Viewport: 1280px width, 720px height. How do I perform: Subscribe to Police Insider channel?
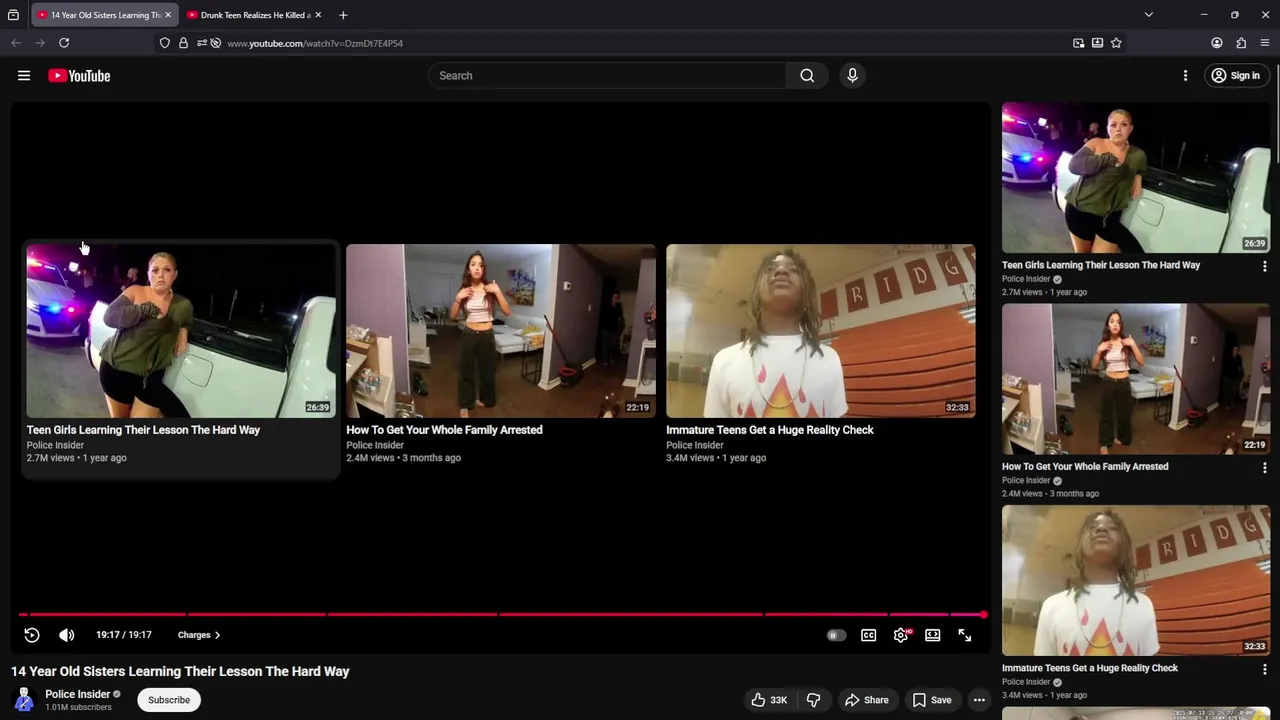pos(169,700)
